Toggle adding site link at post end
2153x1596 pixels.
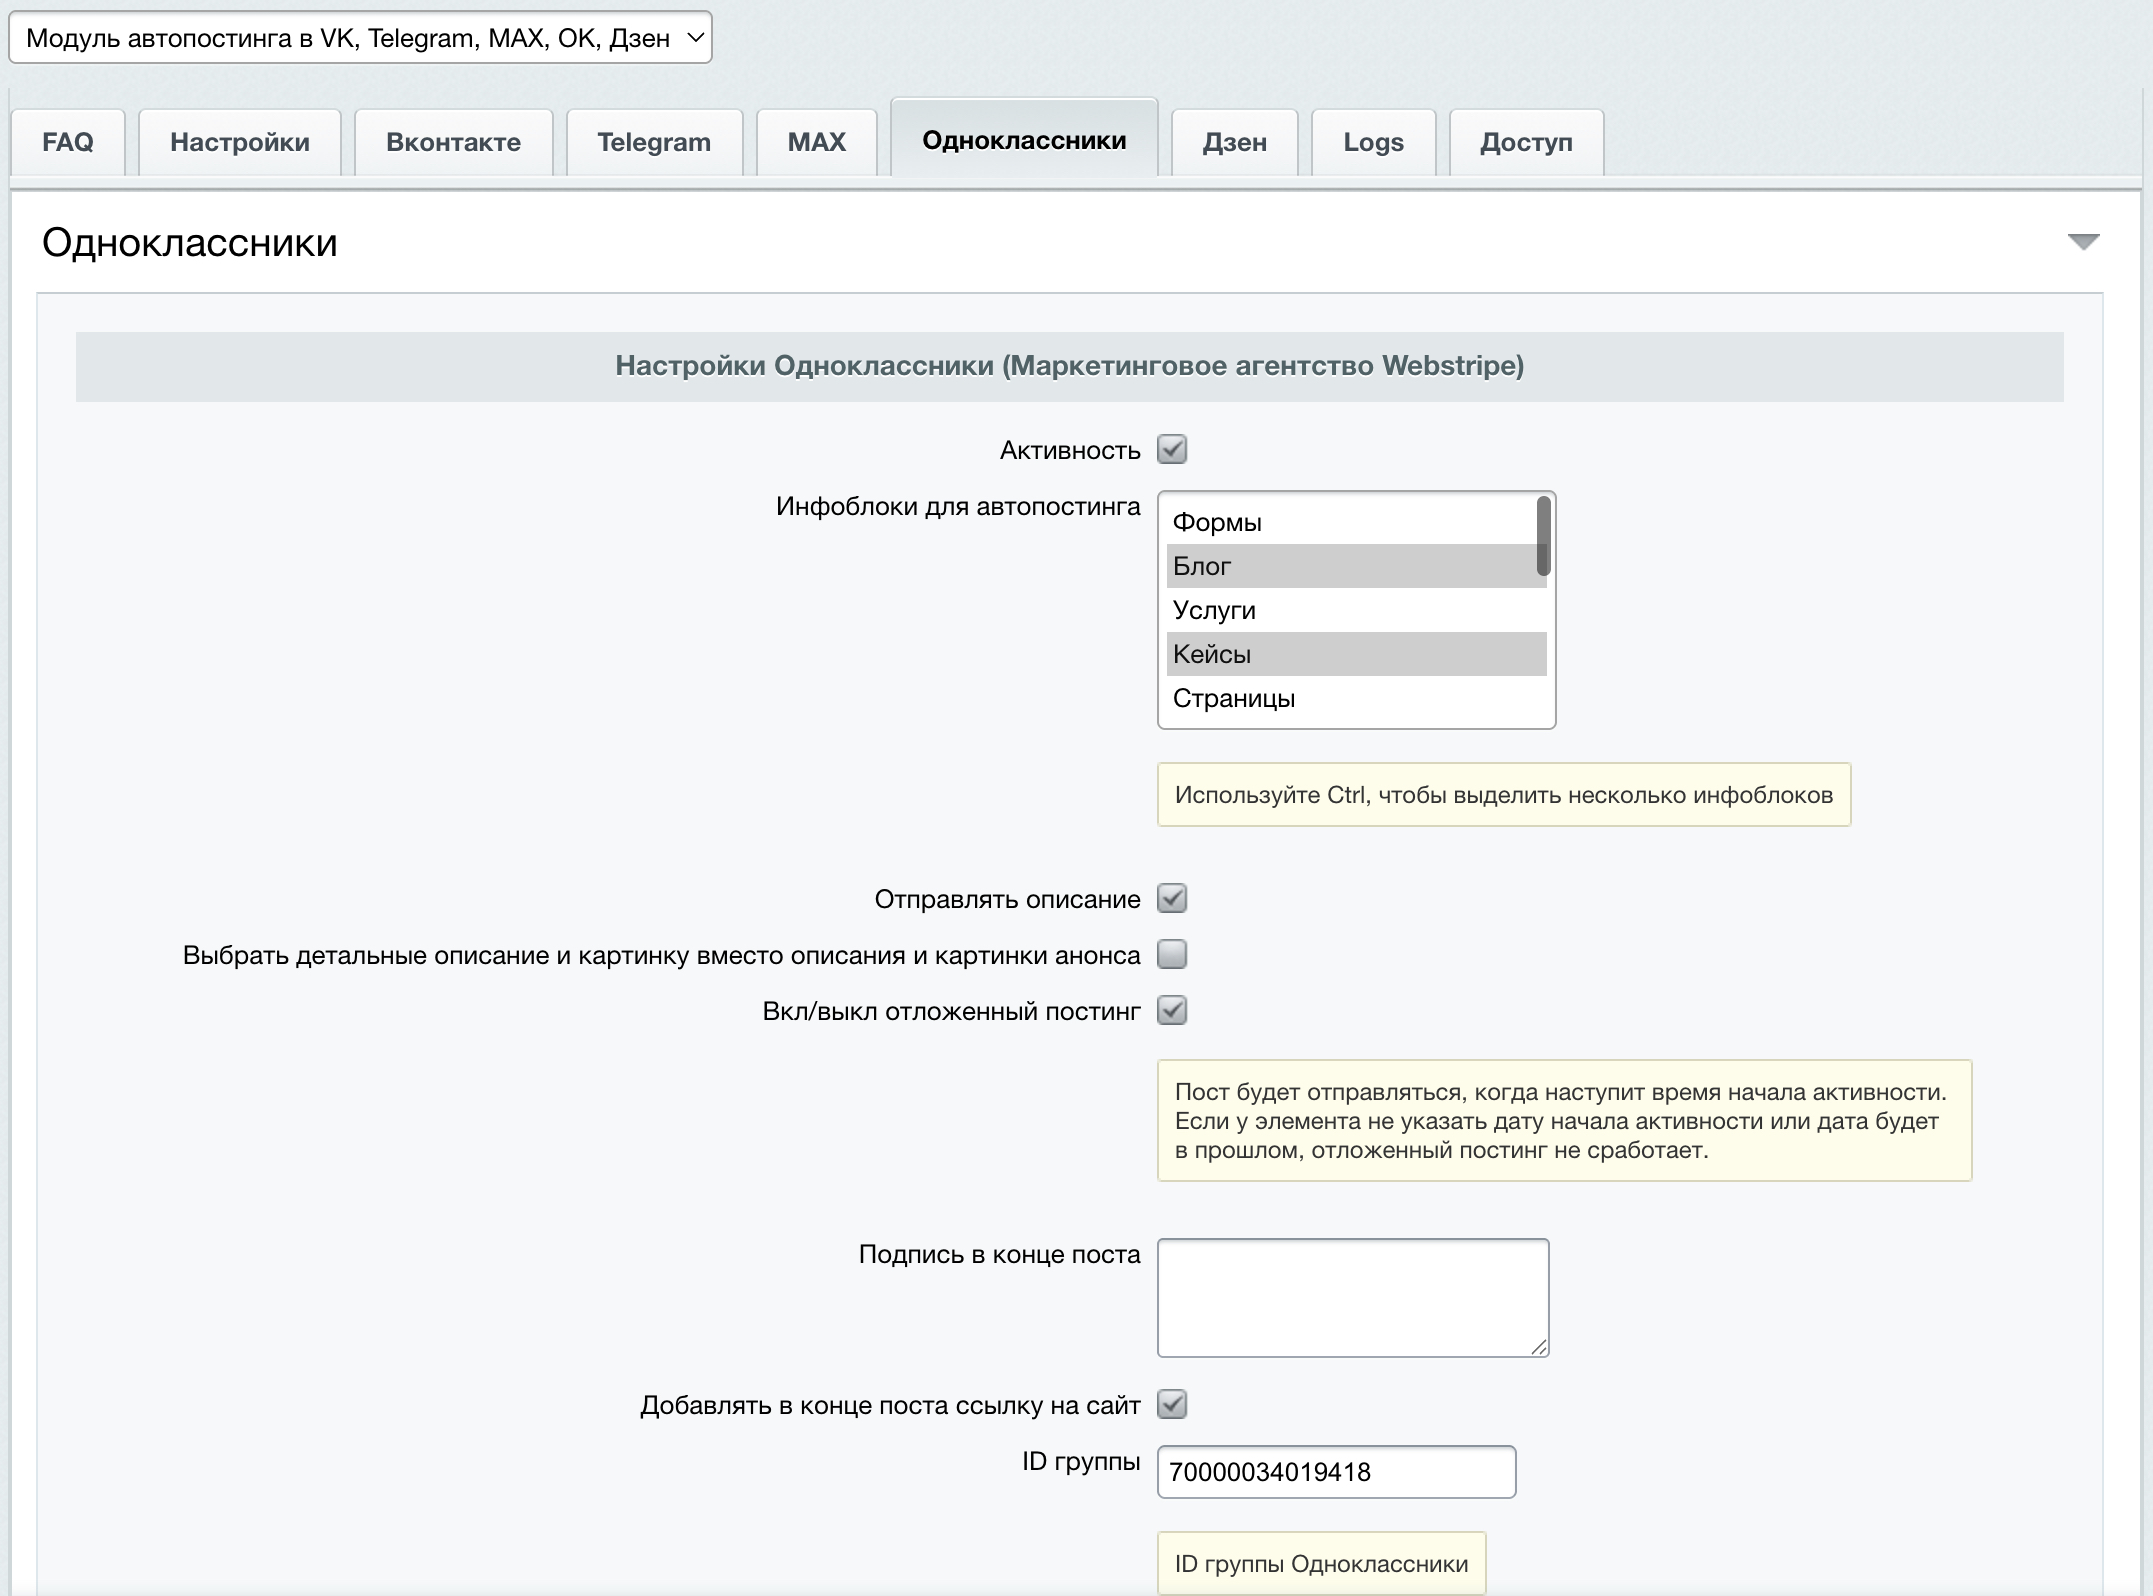point(1172,1404)
